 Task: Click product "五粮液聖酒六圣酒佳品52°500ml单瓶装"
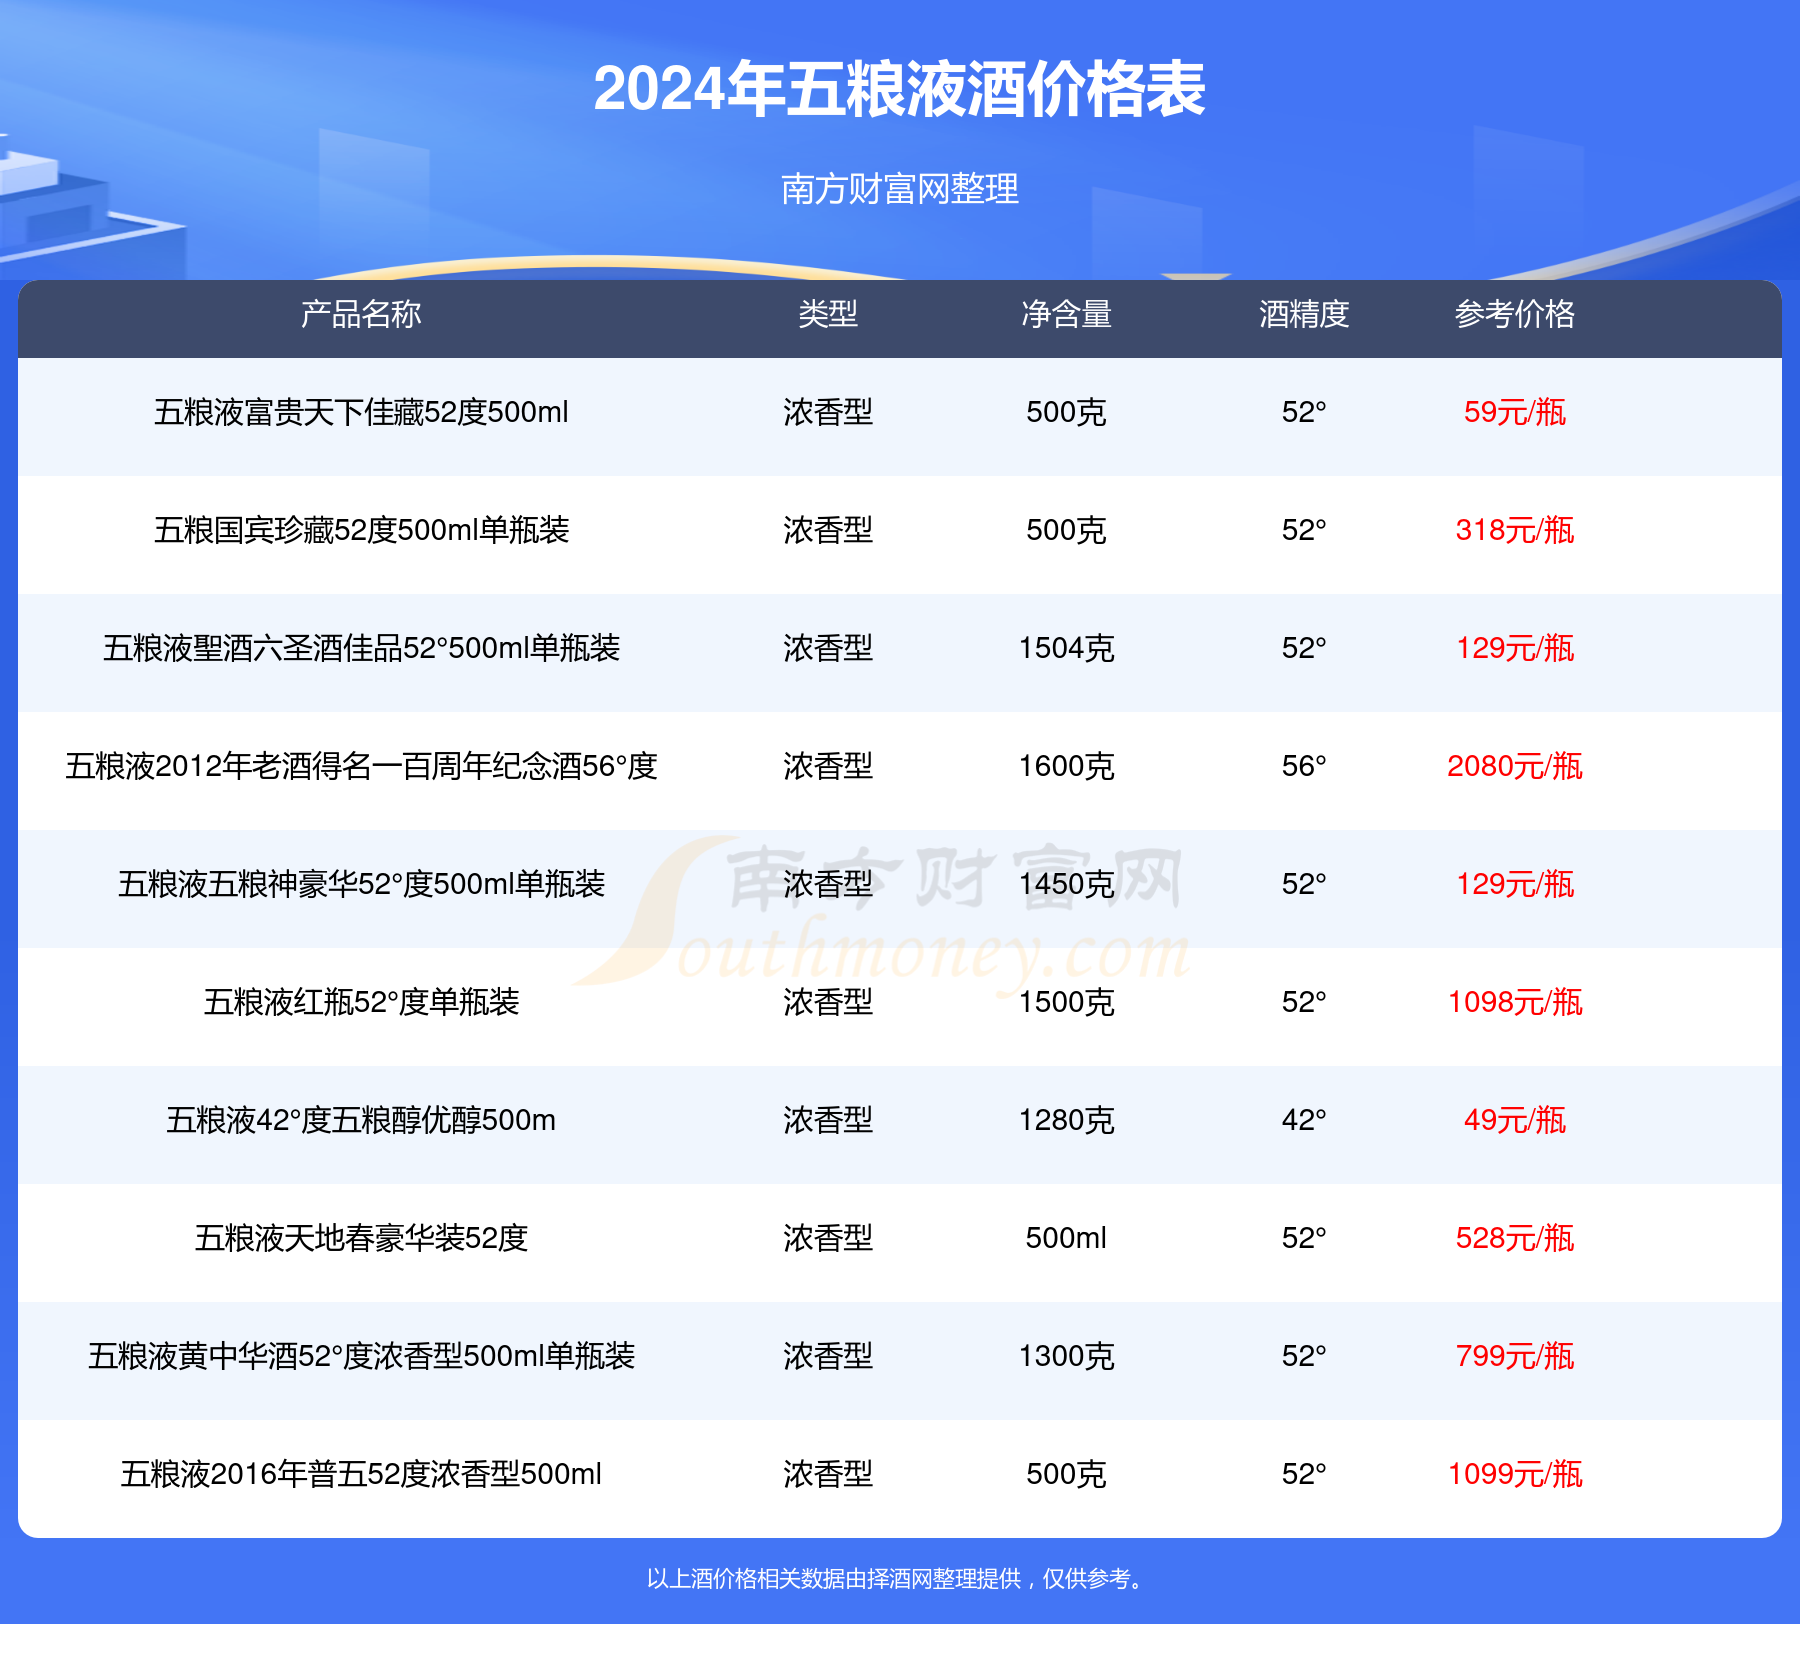[361, 648]
